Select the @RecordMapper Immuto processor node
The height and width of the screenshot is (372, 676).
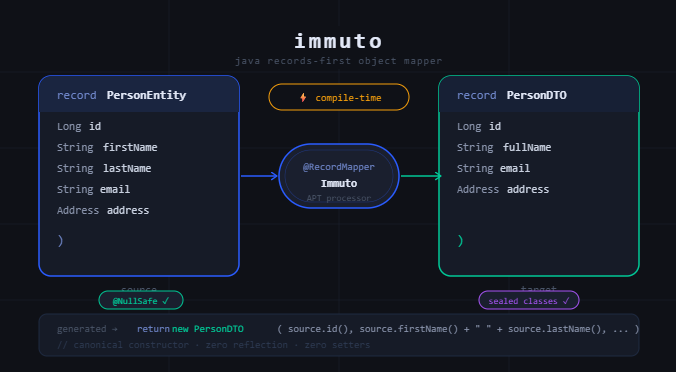(339, 176)
